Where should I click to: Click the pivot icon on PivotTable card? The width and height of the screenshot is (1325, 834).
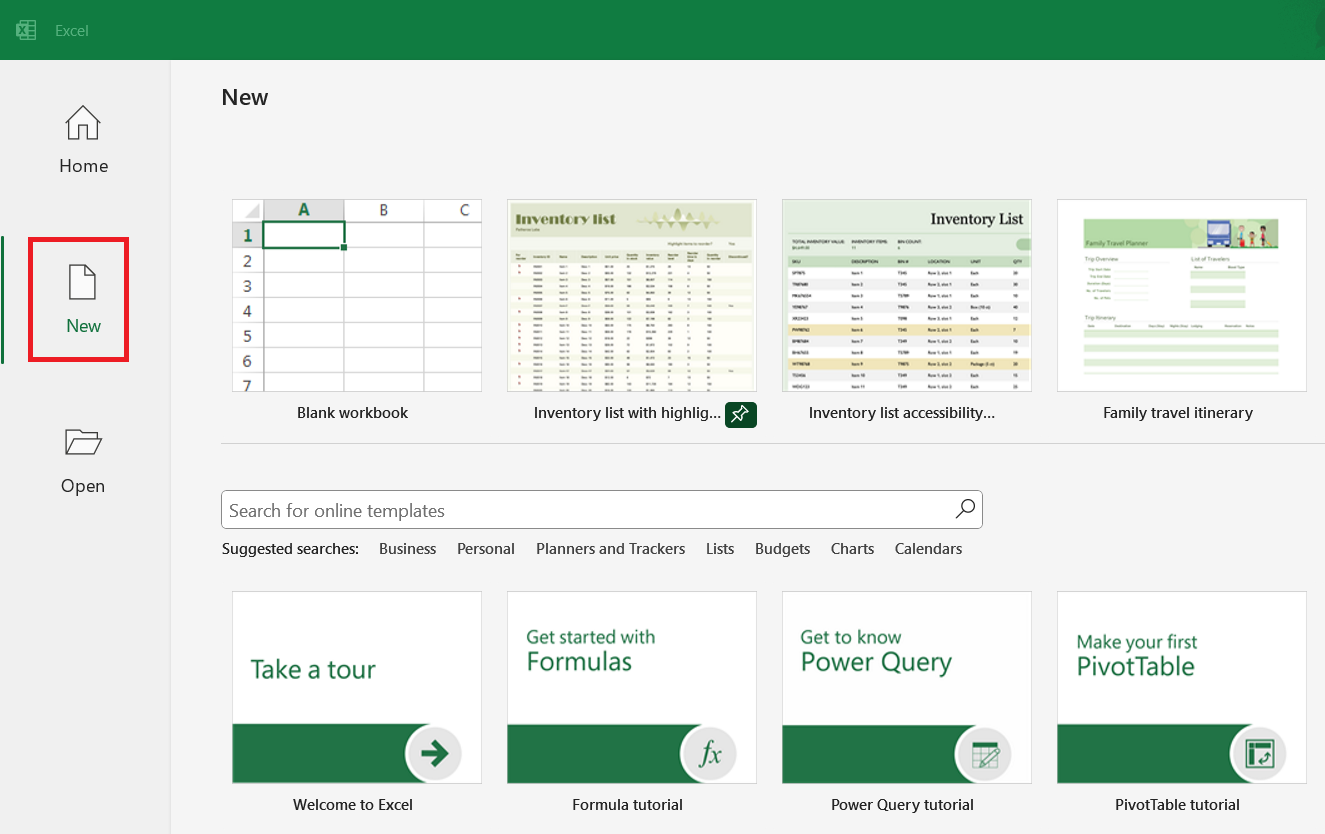tap(1259, 753)
